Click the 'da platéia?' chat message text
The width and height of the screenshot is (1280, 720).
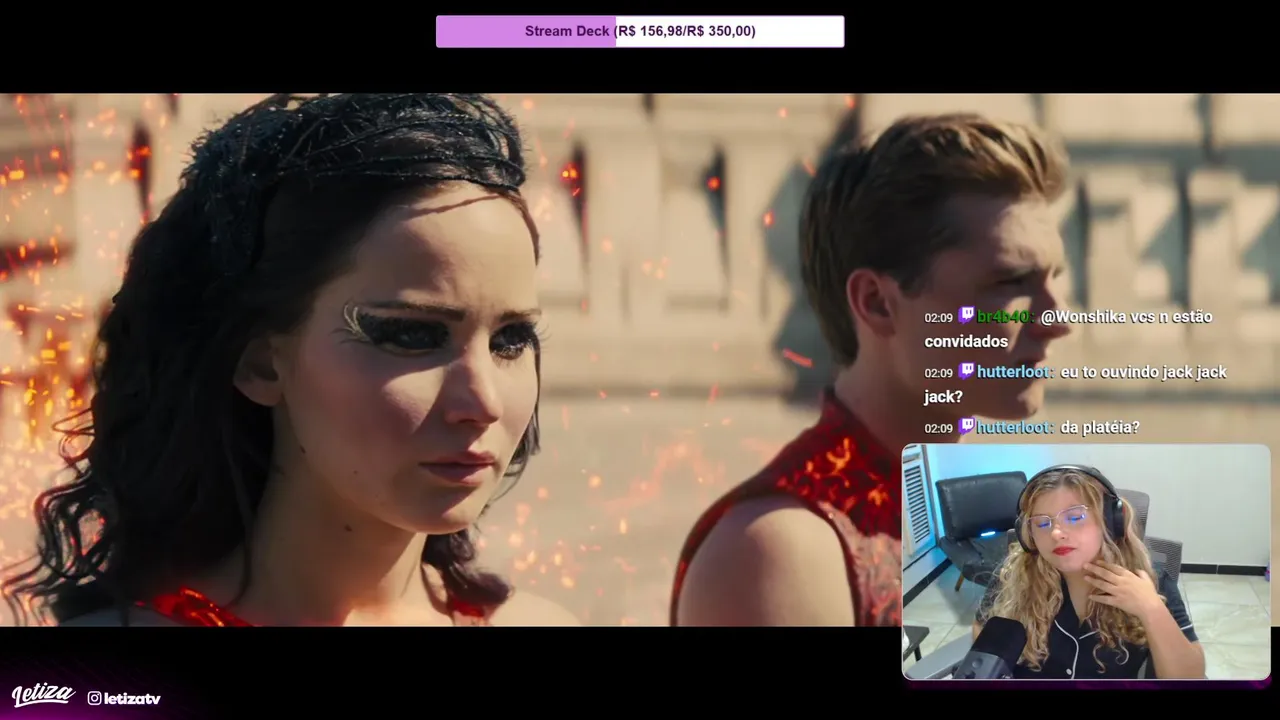1100,428
